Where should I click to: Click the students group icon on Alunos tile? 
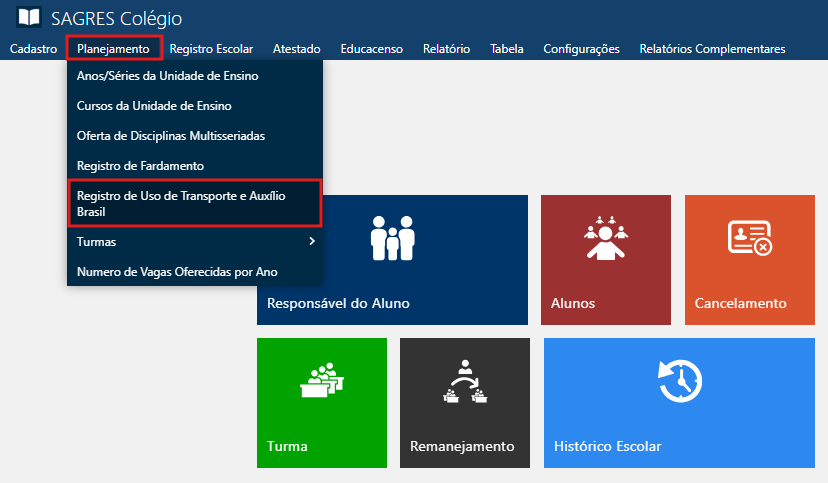603,238
